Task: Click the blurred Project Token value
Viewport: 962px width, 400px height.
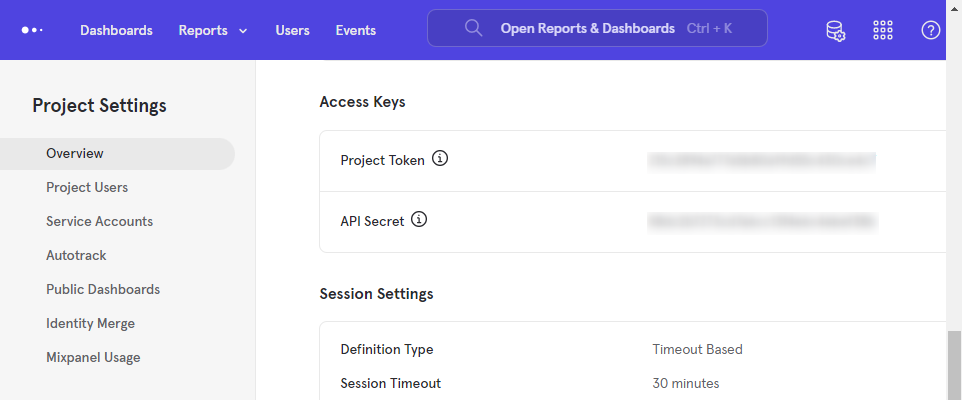Action: tap(762, 160)
